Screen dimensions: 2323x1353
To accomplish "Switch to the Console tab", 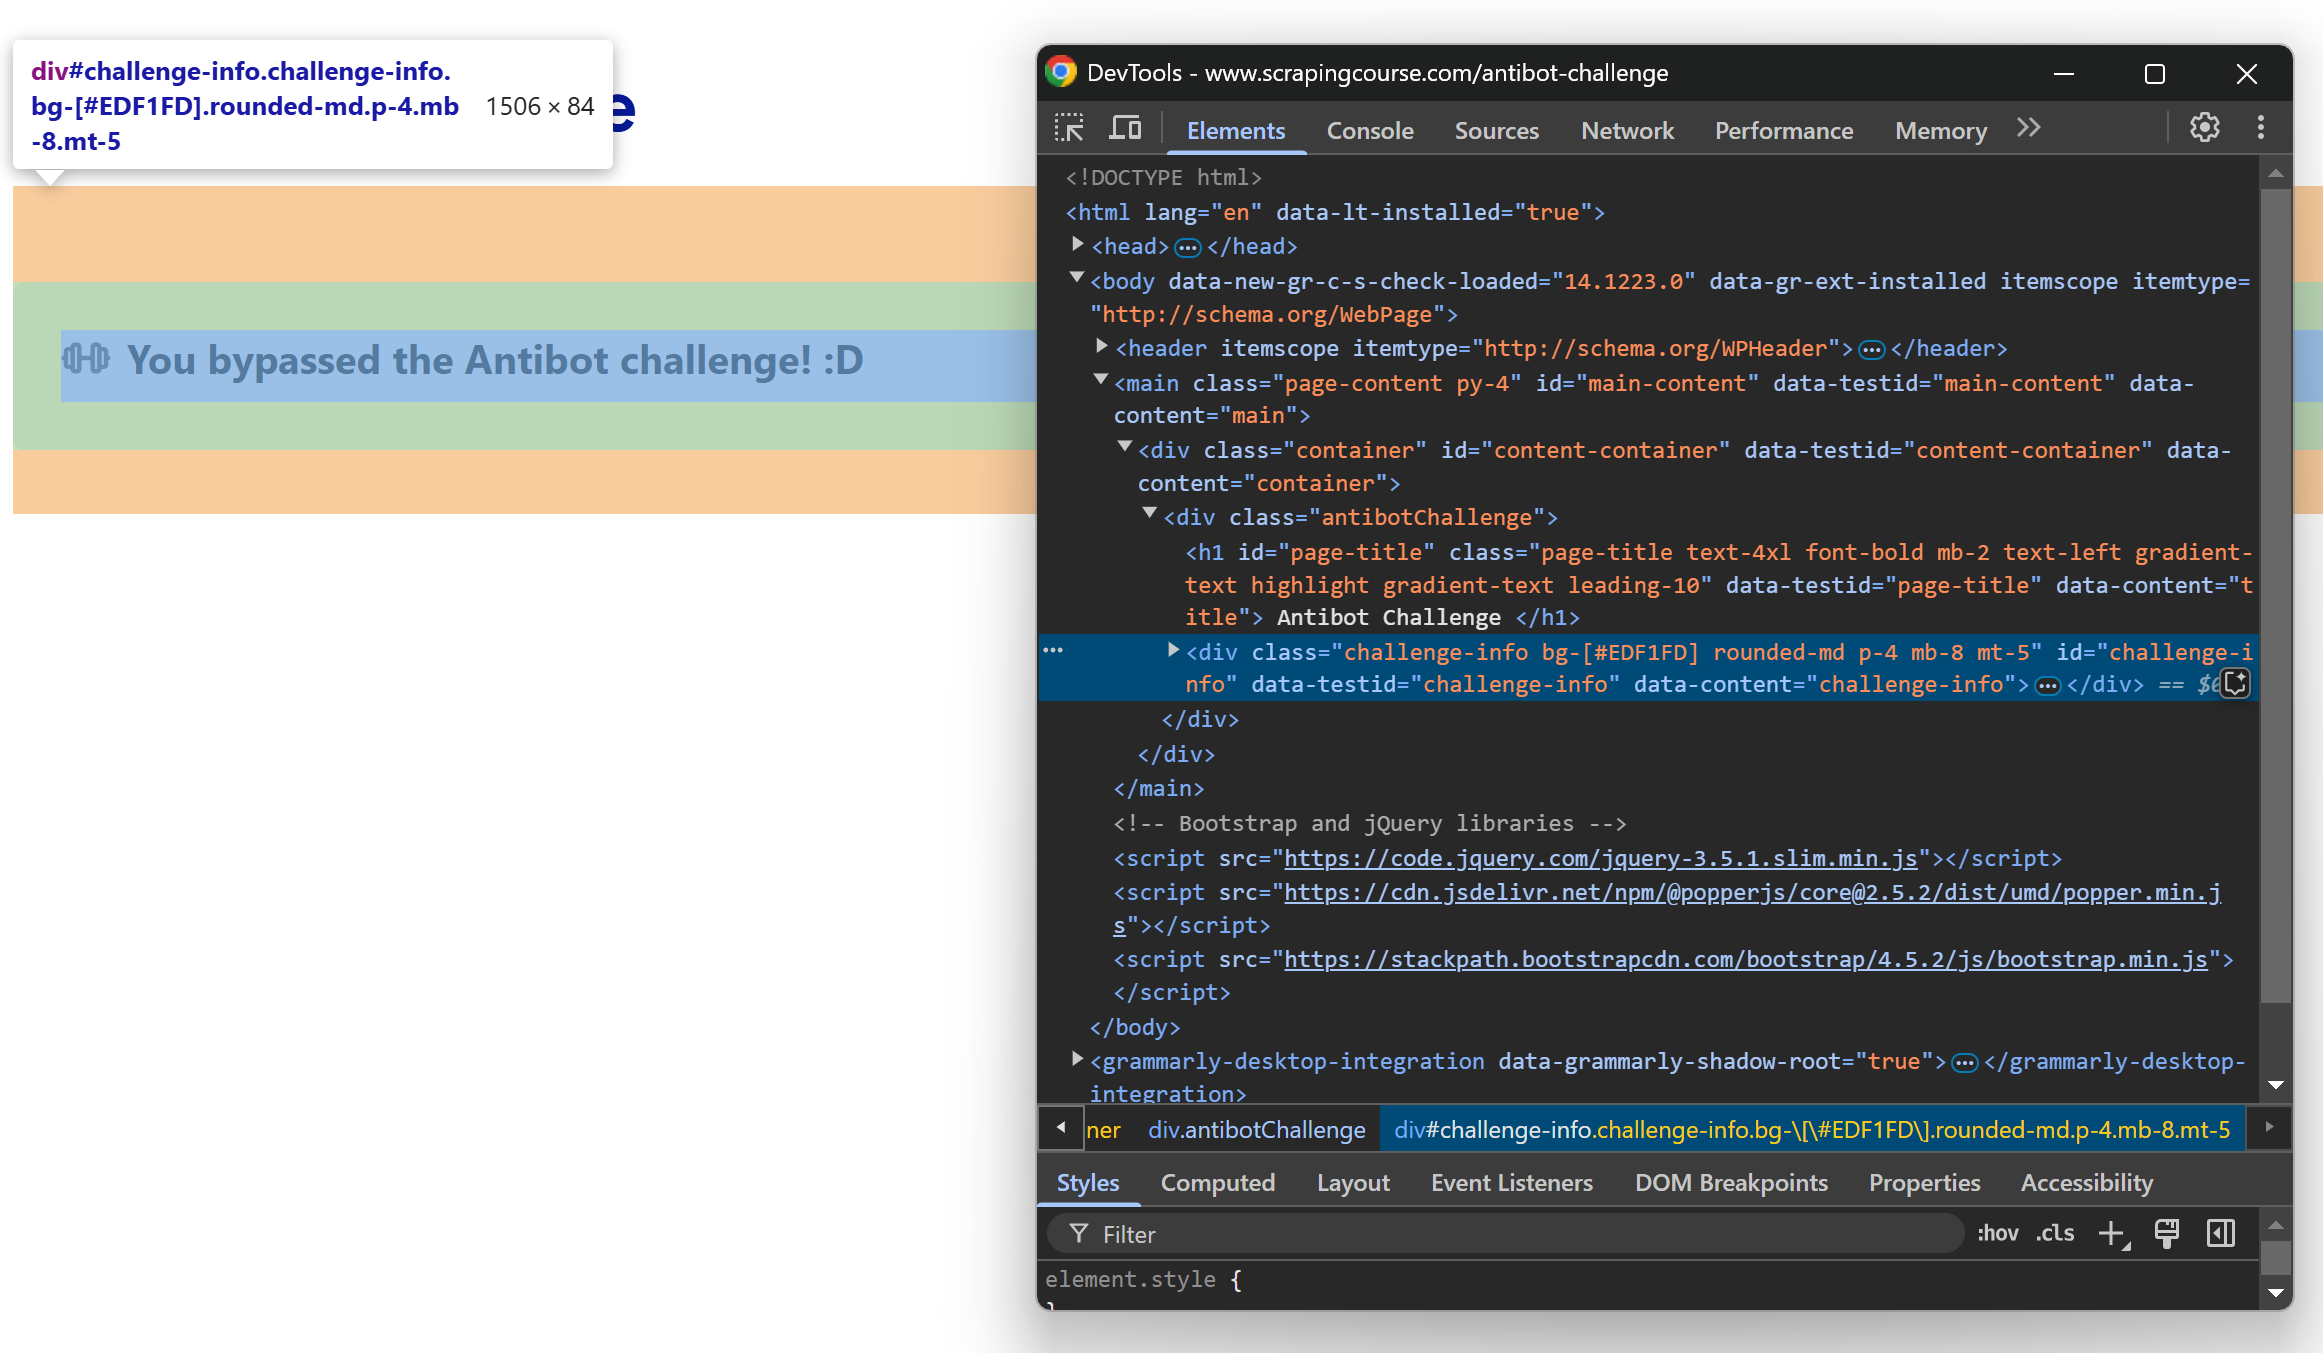I will point(1370,130).
